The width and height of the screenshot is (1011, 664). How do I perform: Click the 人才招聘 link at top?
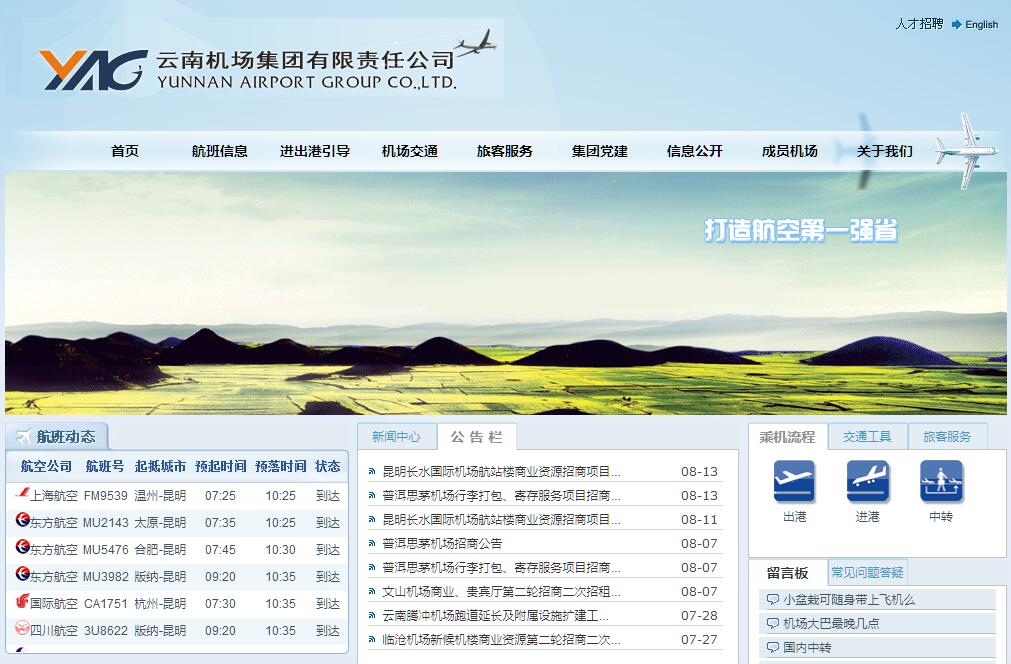918,24
